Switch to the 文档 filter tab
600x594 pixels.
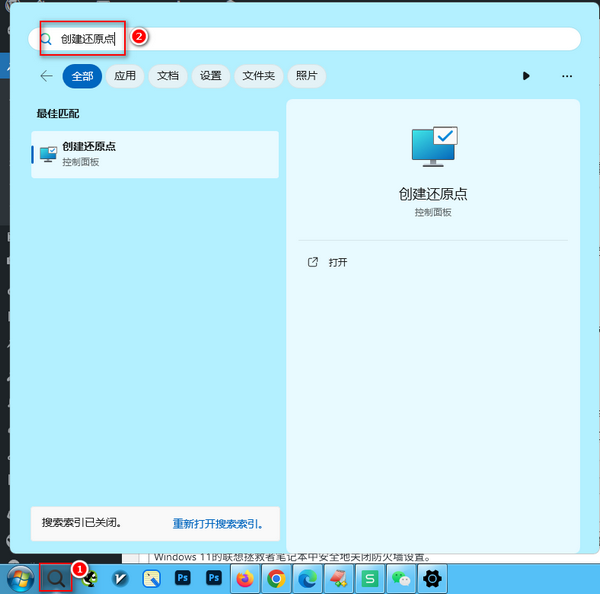click(x=168, y=76)
